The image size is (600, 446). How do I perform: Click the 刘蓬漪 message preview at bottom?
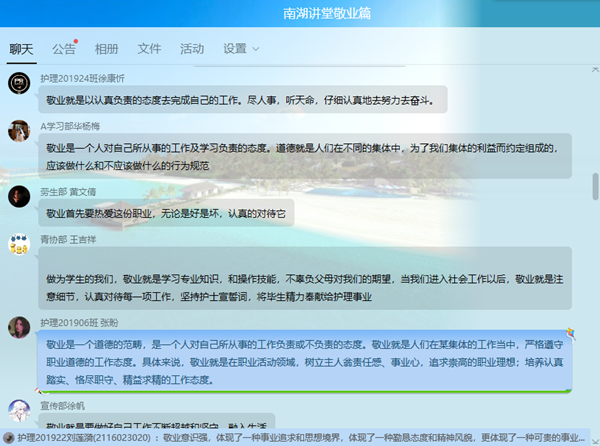[300, 437]
